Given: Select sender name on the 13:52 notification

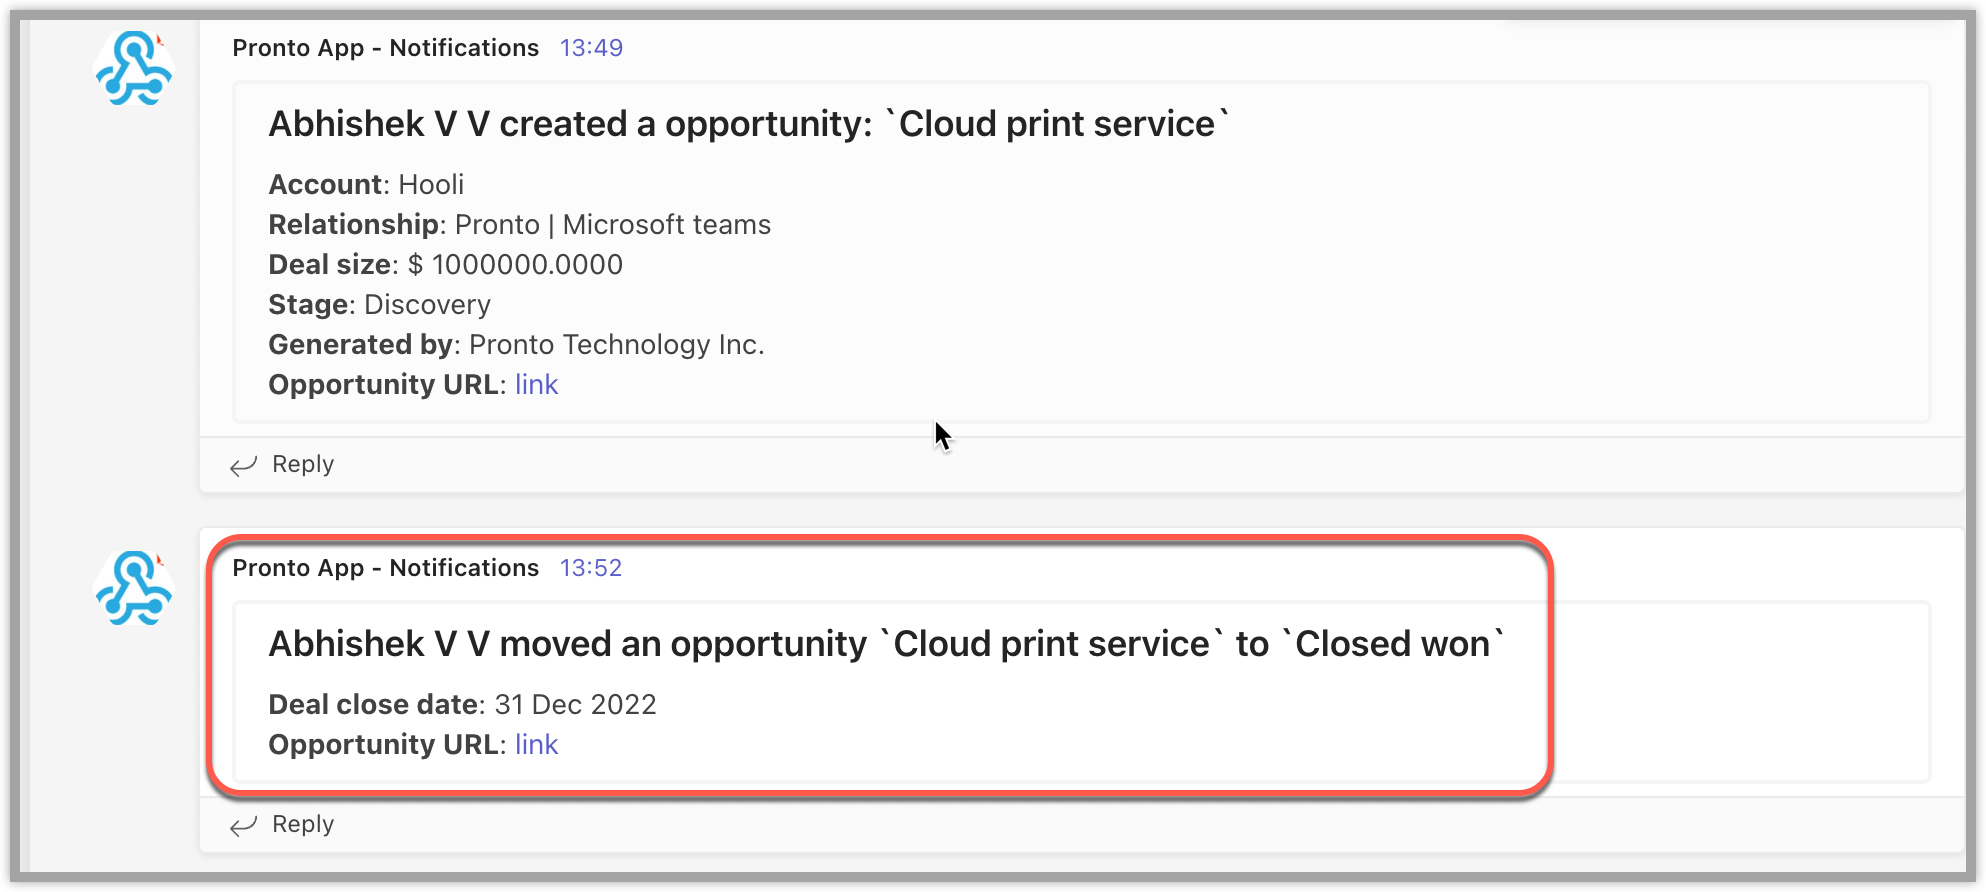Looking at the screenshot, I should [385, 568].
